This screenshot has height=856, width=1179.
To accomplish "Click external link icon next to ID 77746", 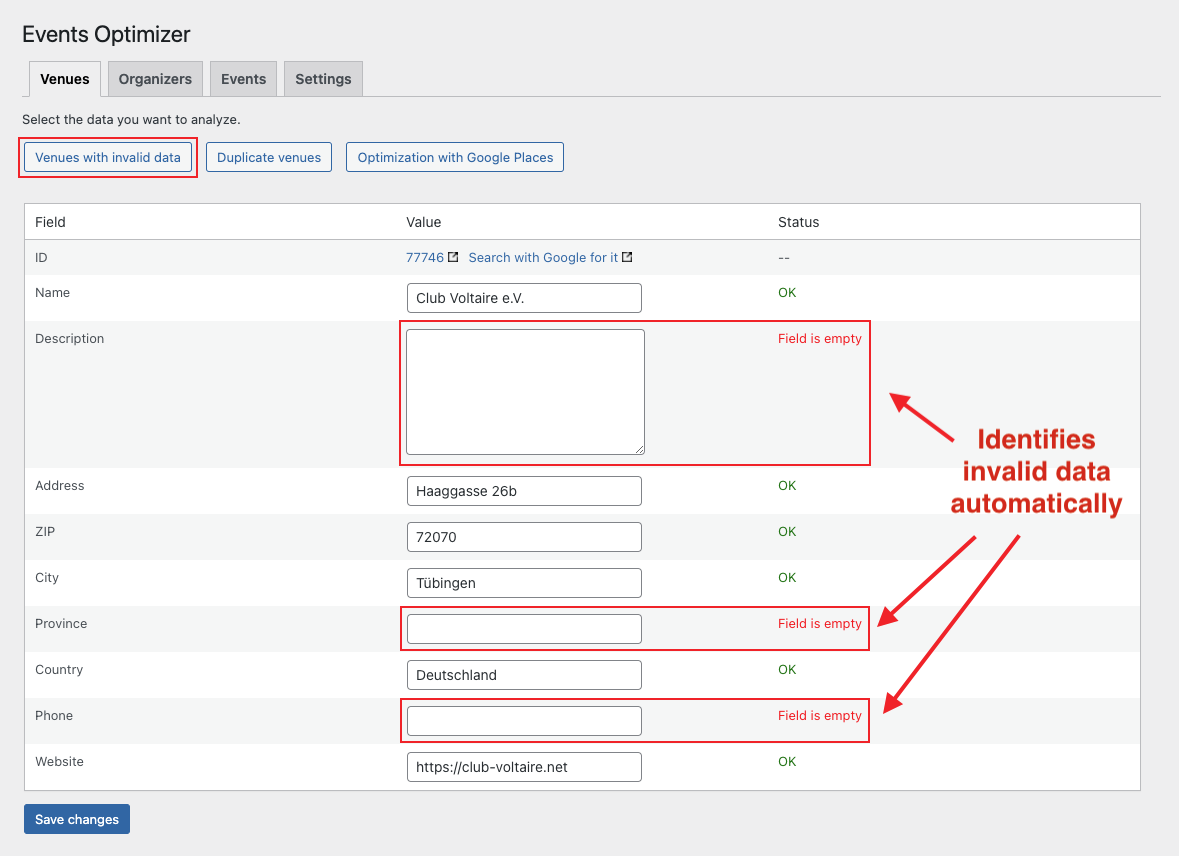I will click(452, 257).
